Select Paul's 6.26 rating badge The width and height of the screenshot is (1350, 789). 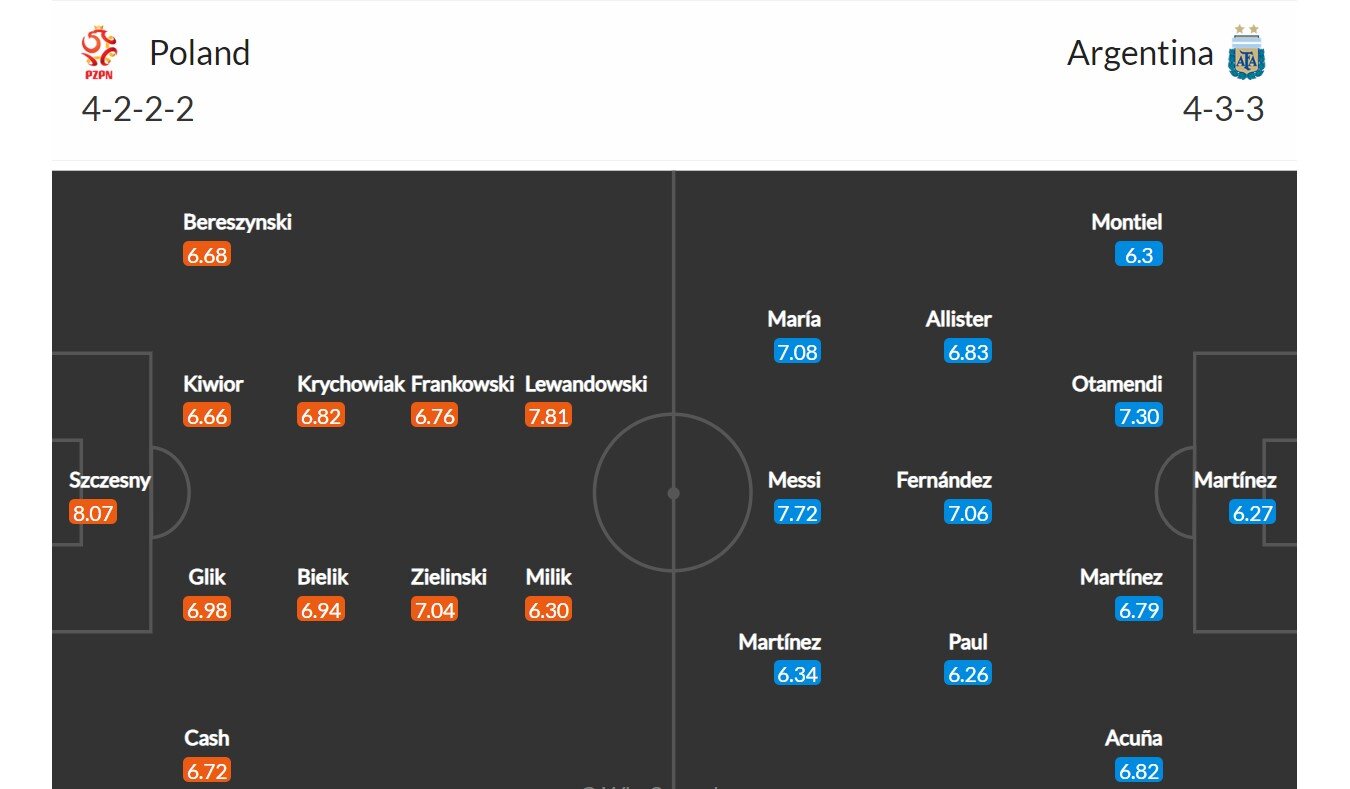[968, 674]
